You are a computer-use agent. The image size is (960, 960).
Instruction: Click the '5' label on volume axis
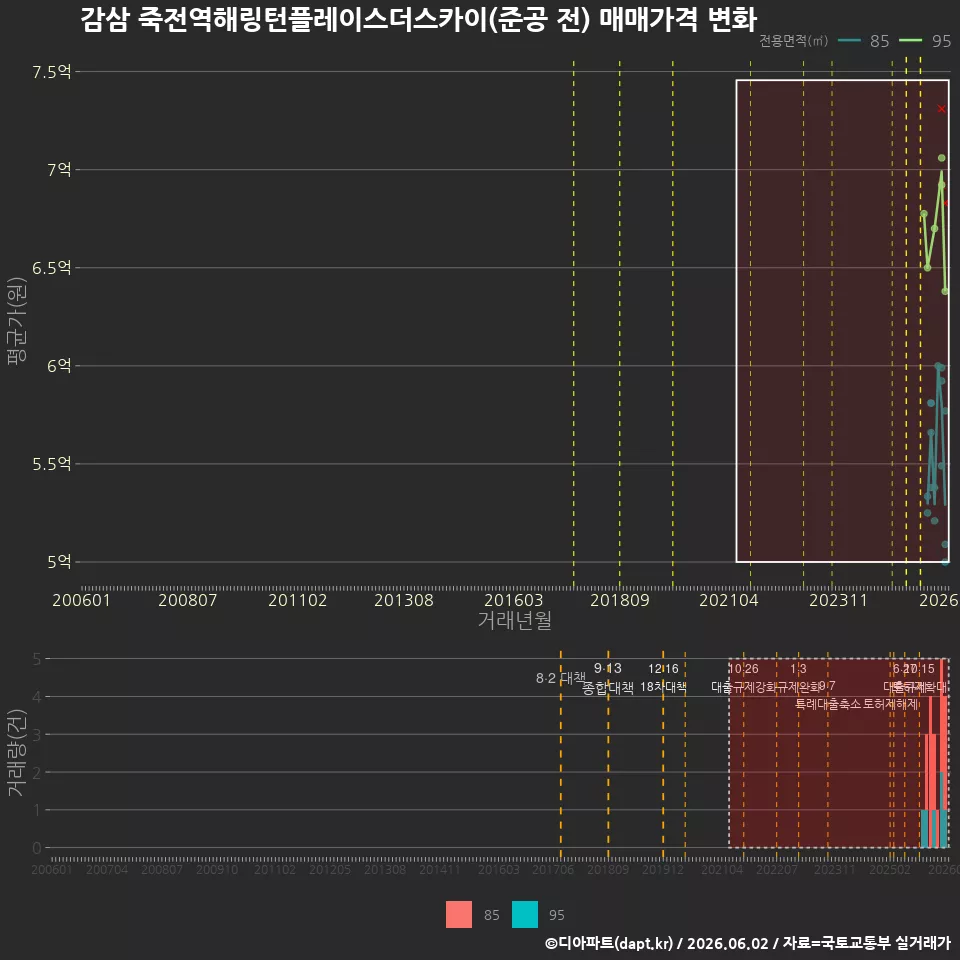[x=37, y=659]
